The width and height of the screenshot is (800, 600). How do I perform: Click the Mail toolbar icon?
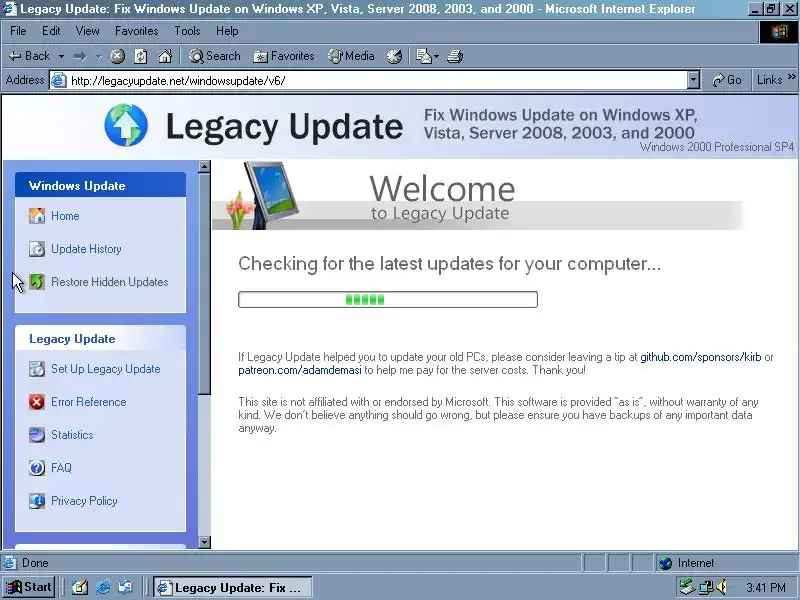pos(423,56)
